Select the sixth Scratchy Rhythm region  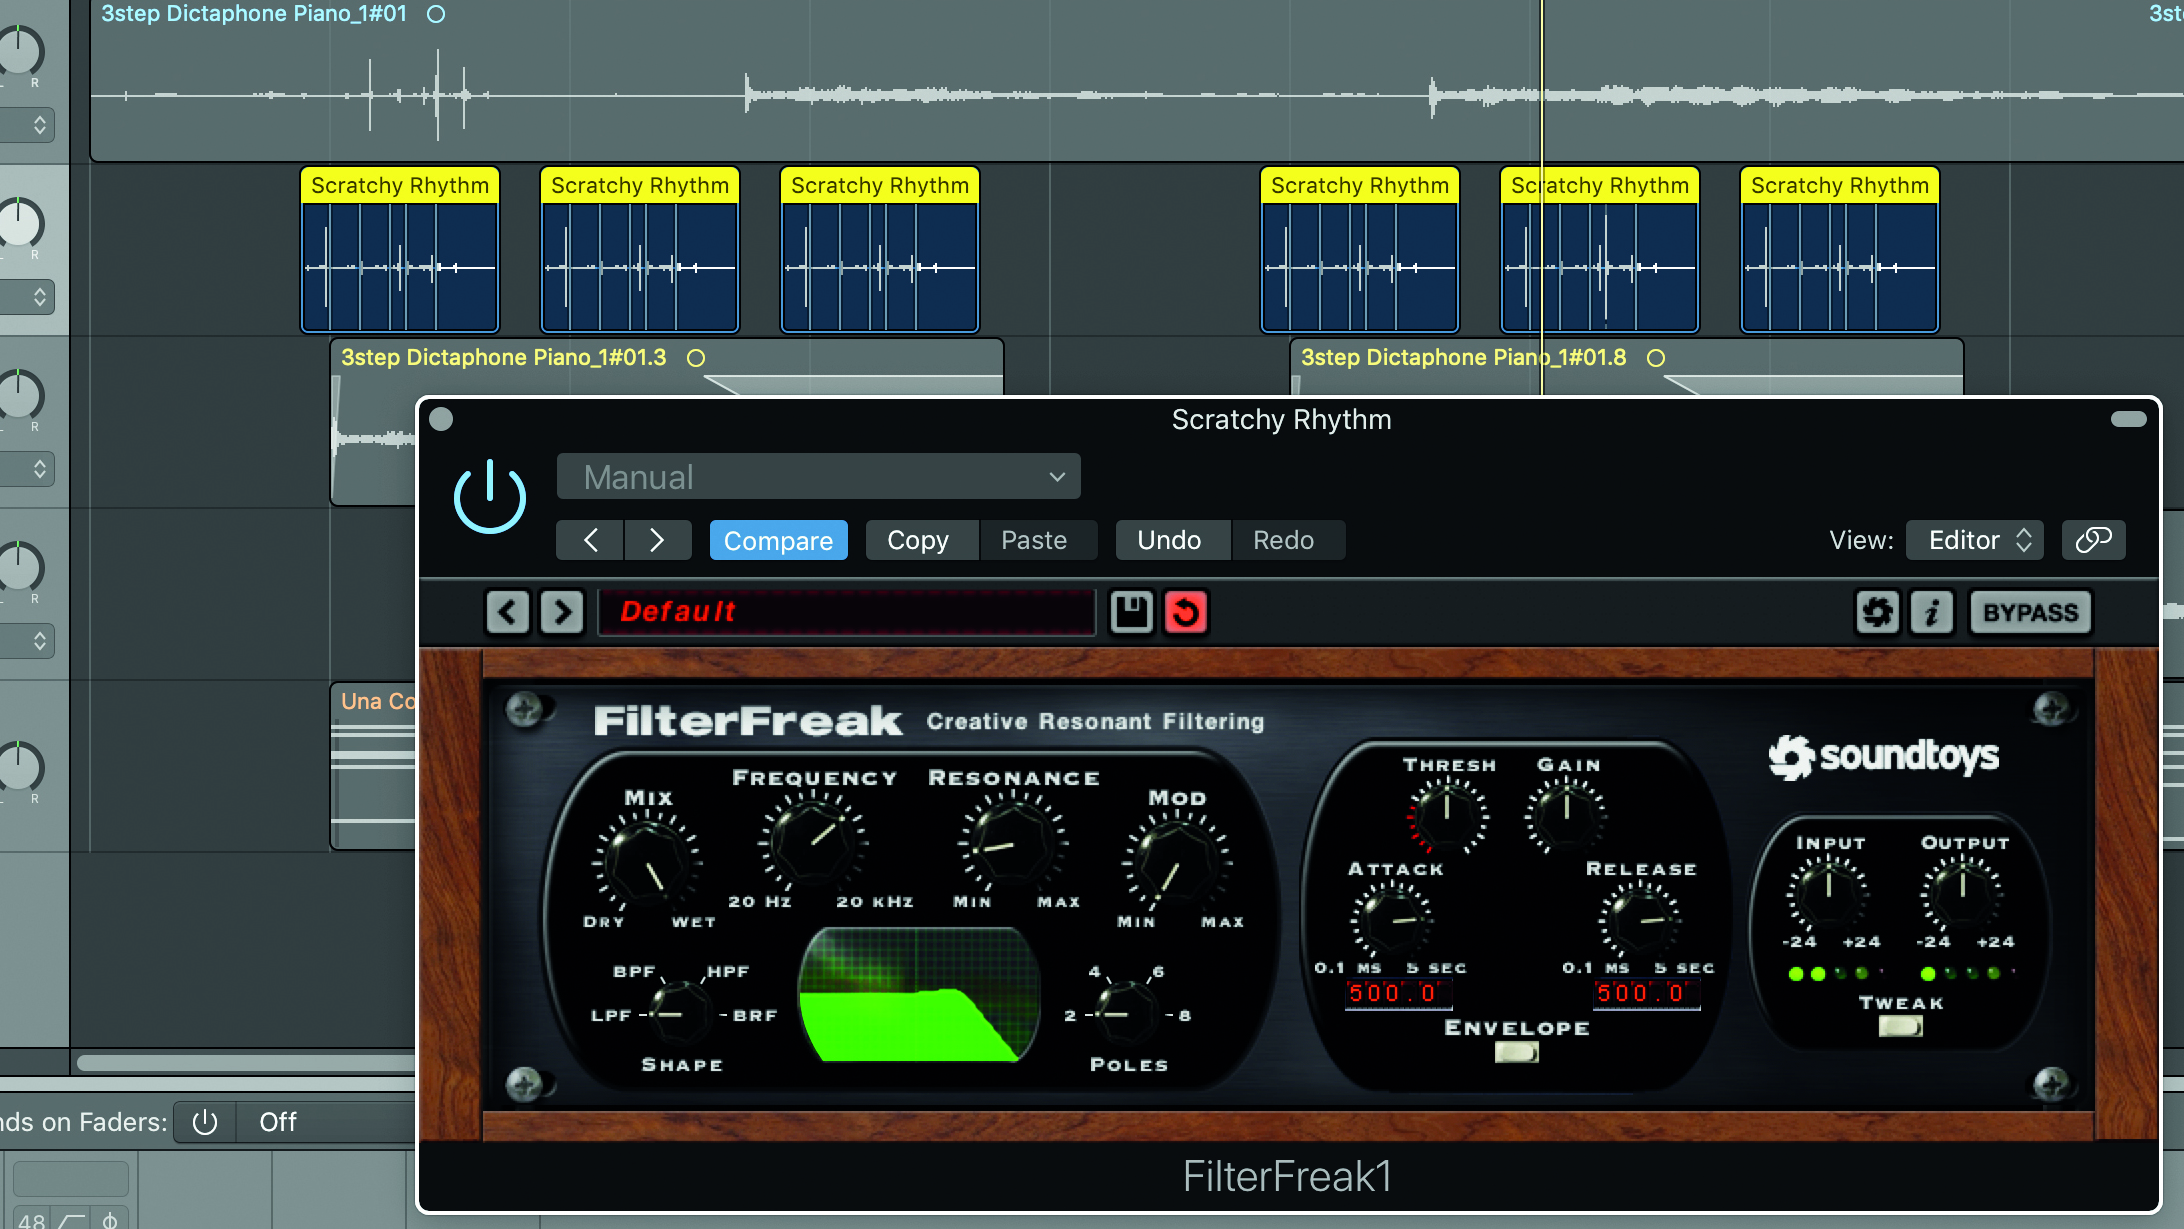click(x=1840, y=250)
